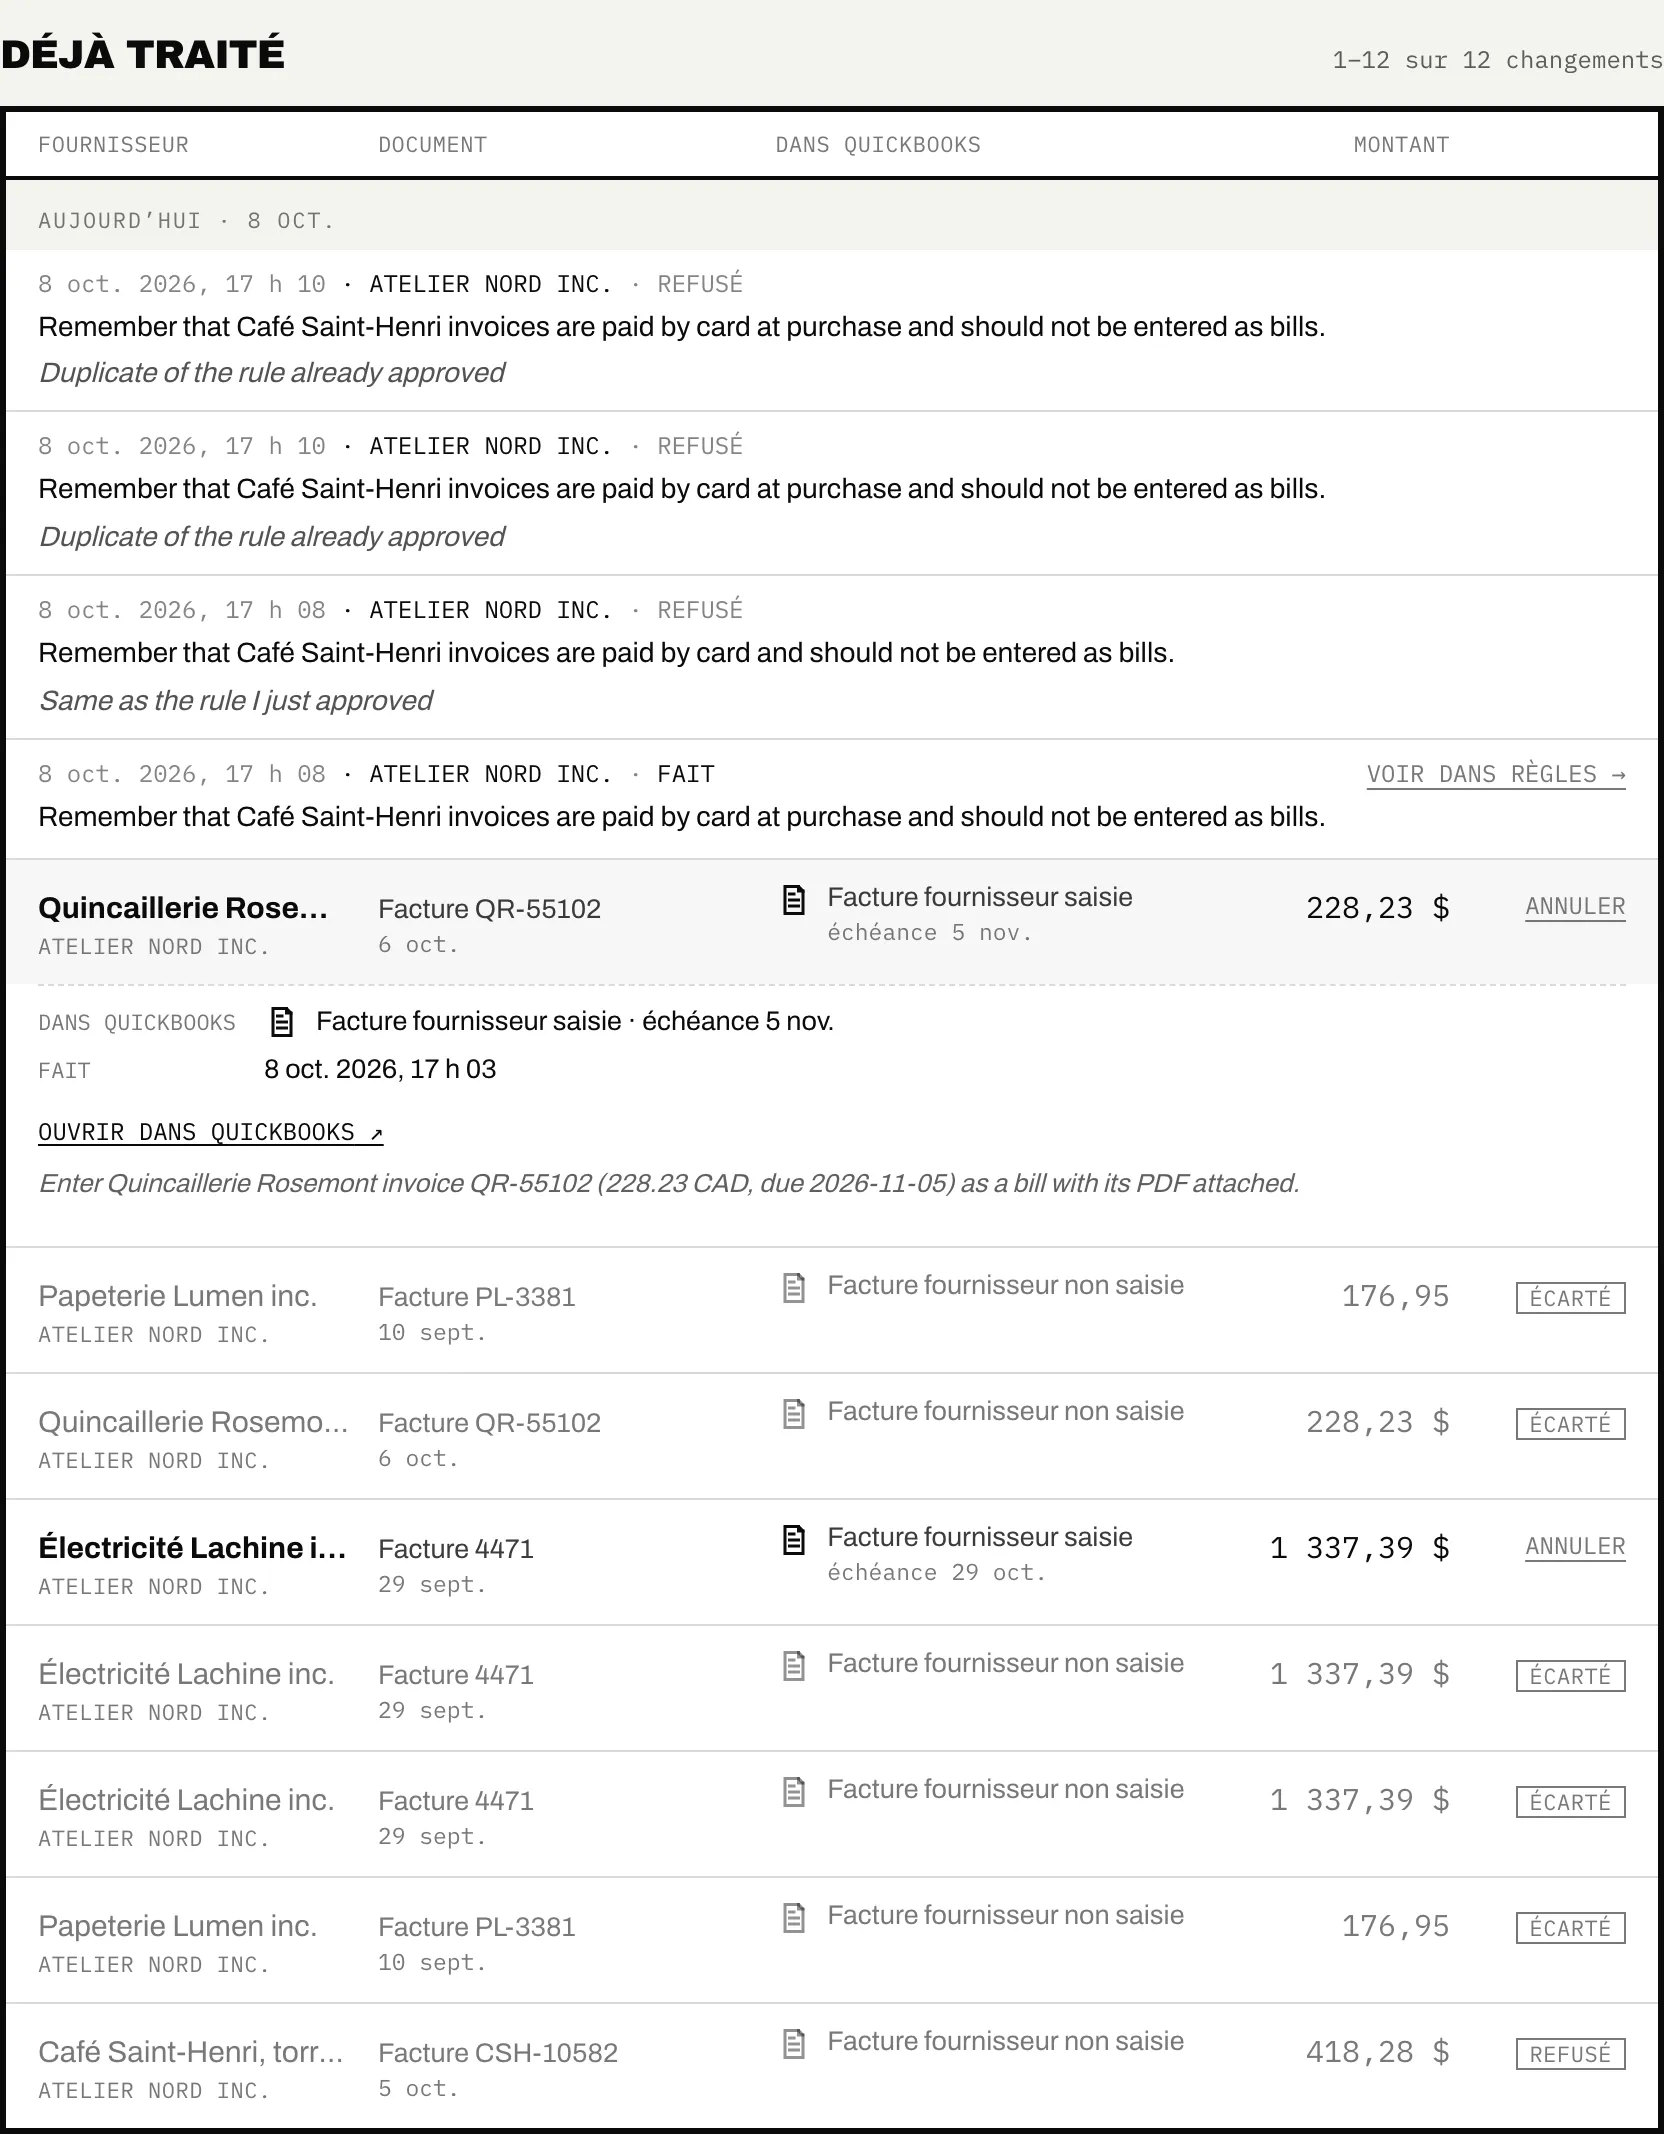
Task: Click REFUSÉ badge on Café Saint-Henri row
Action: 1570,2054
